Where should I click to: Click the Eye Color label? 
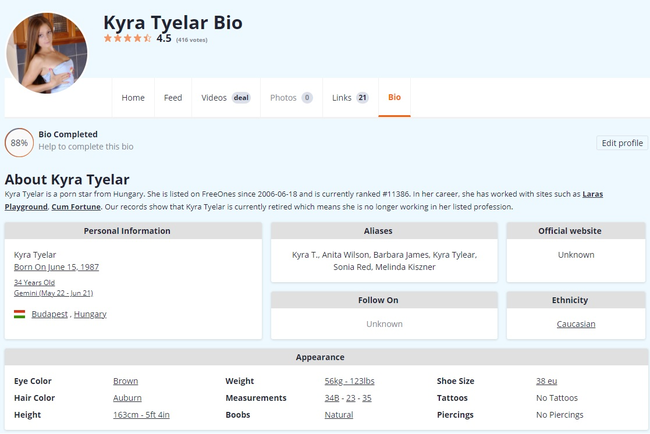point(33,381)
